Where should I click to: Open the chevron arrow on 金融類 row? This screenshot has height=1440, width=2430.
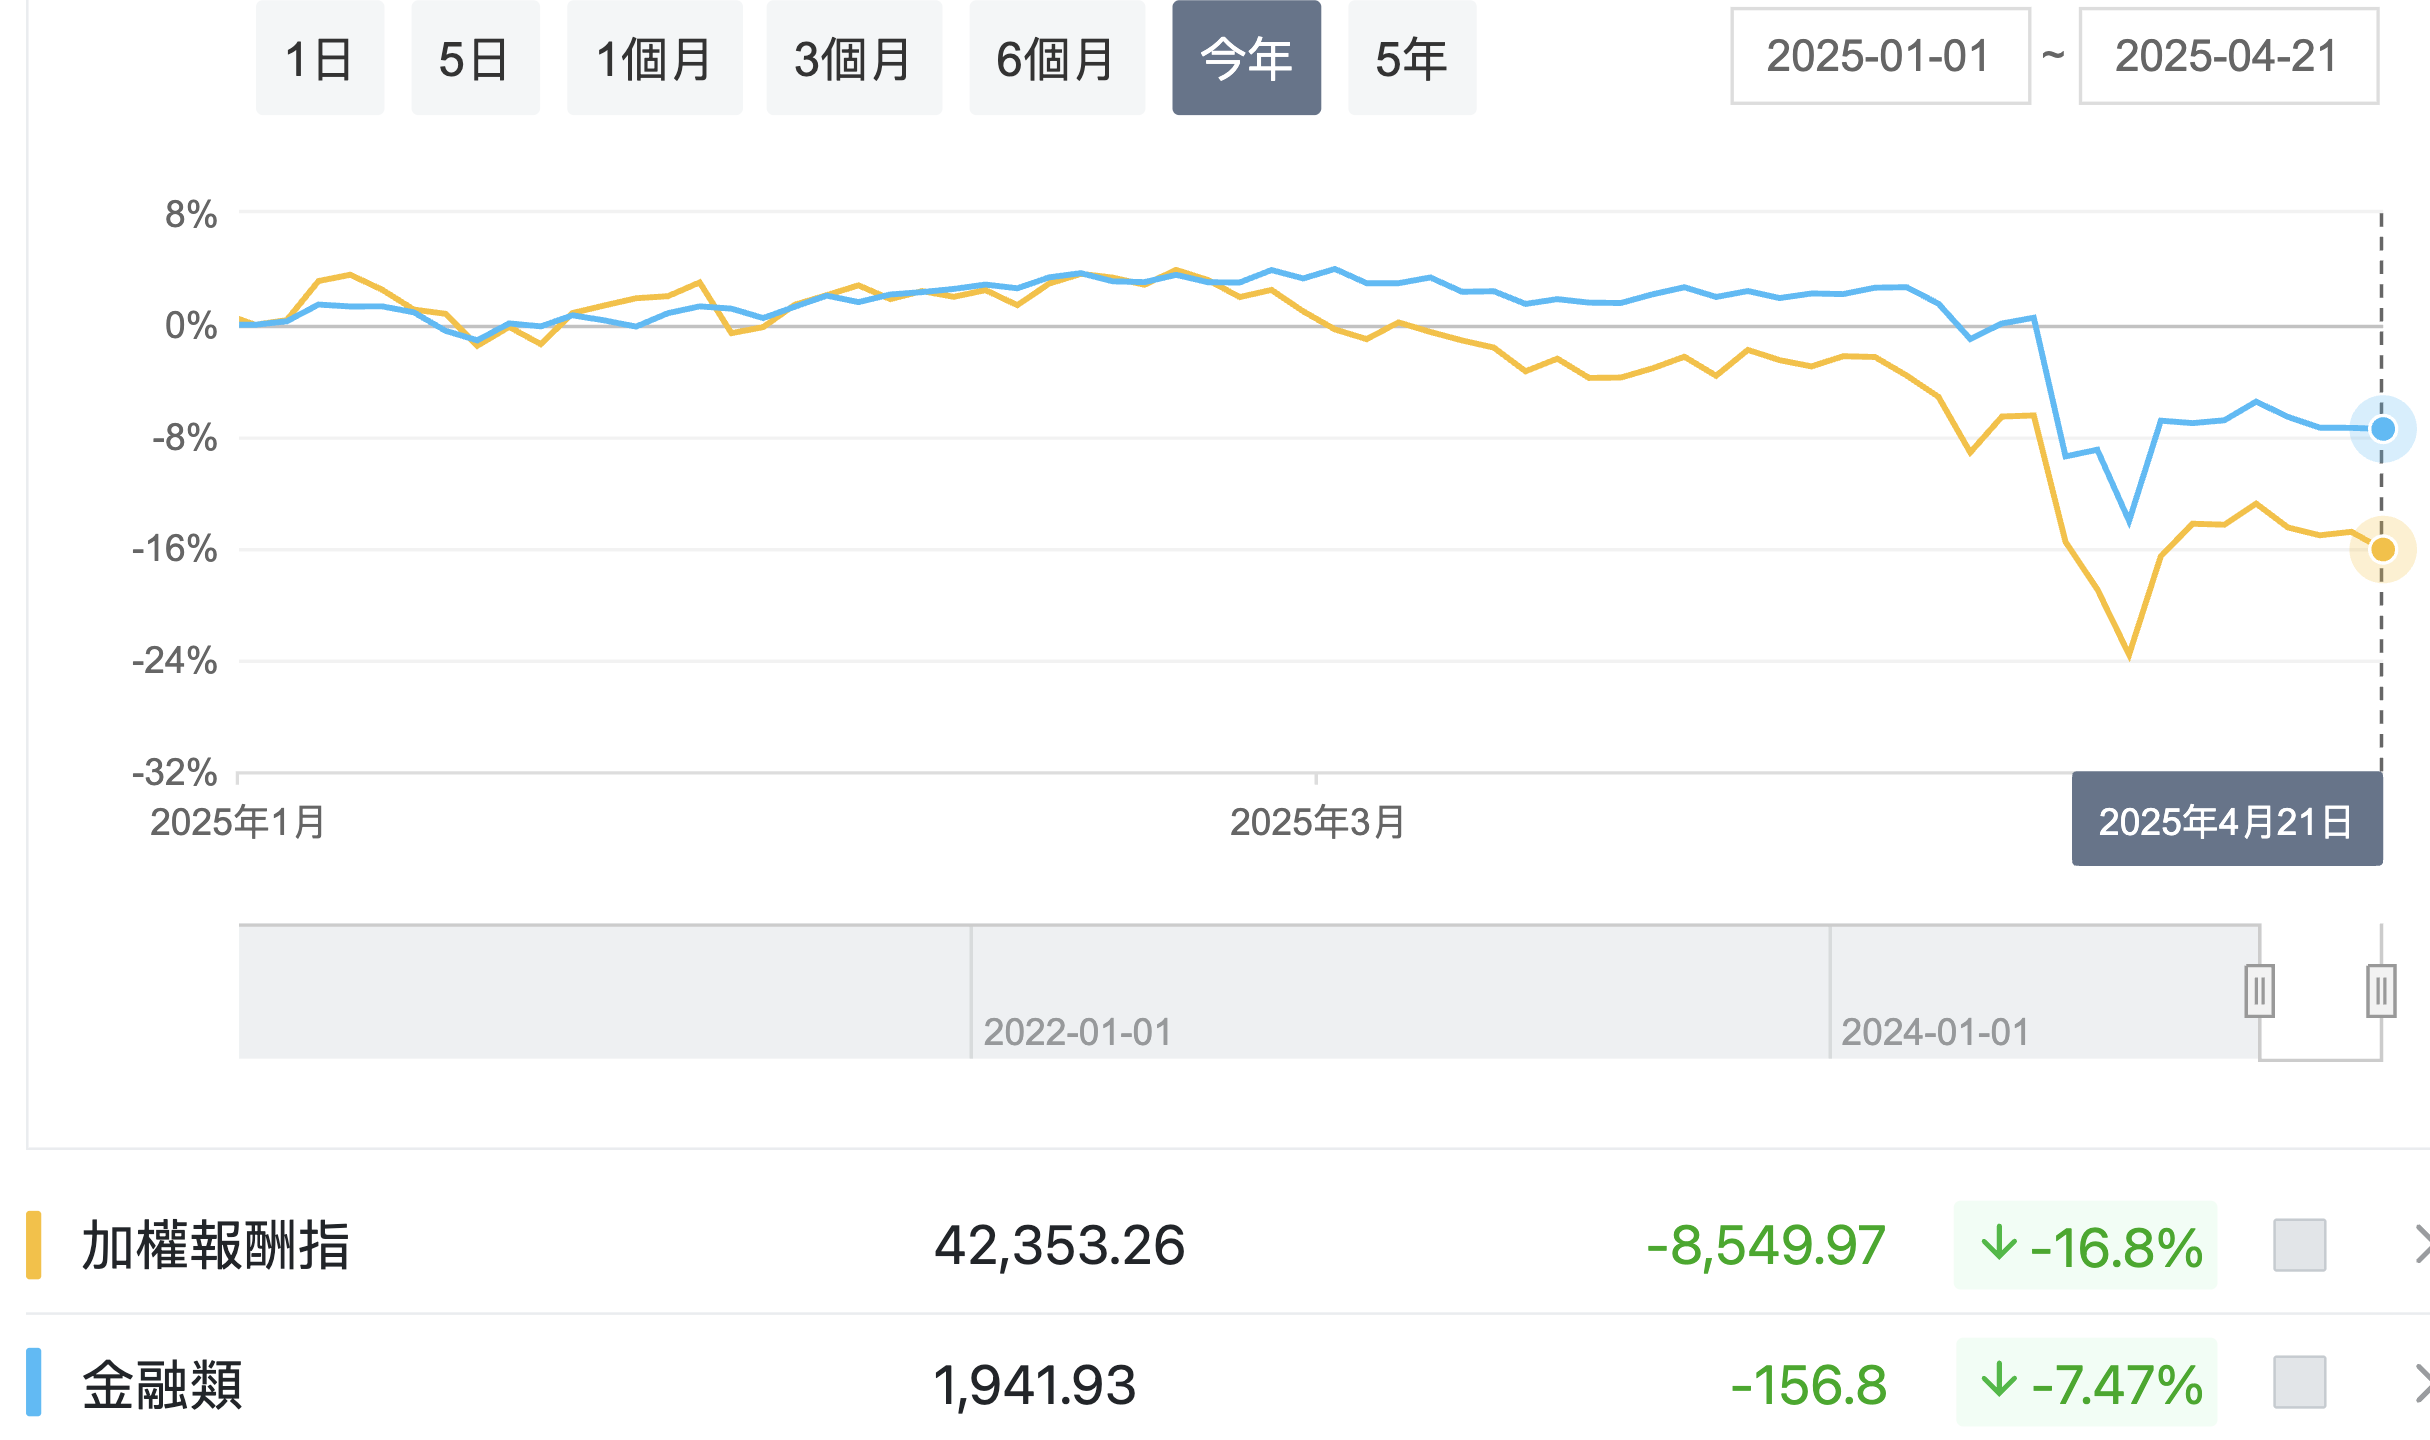coord(2421,1384)
